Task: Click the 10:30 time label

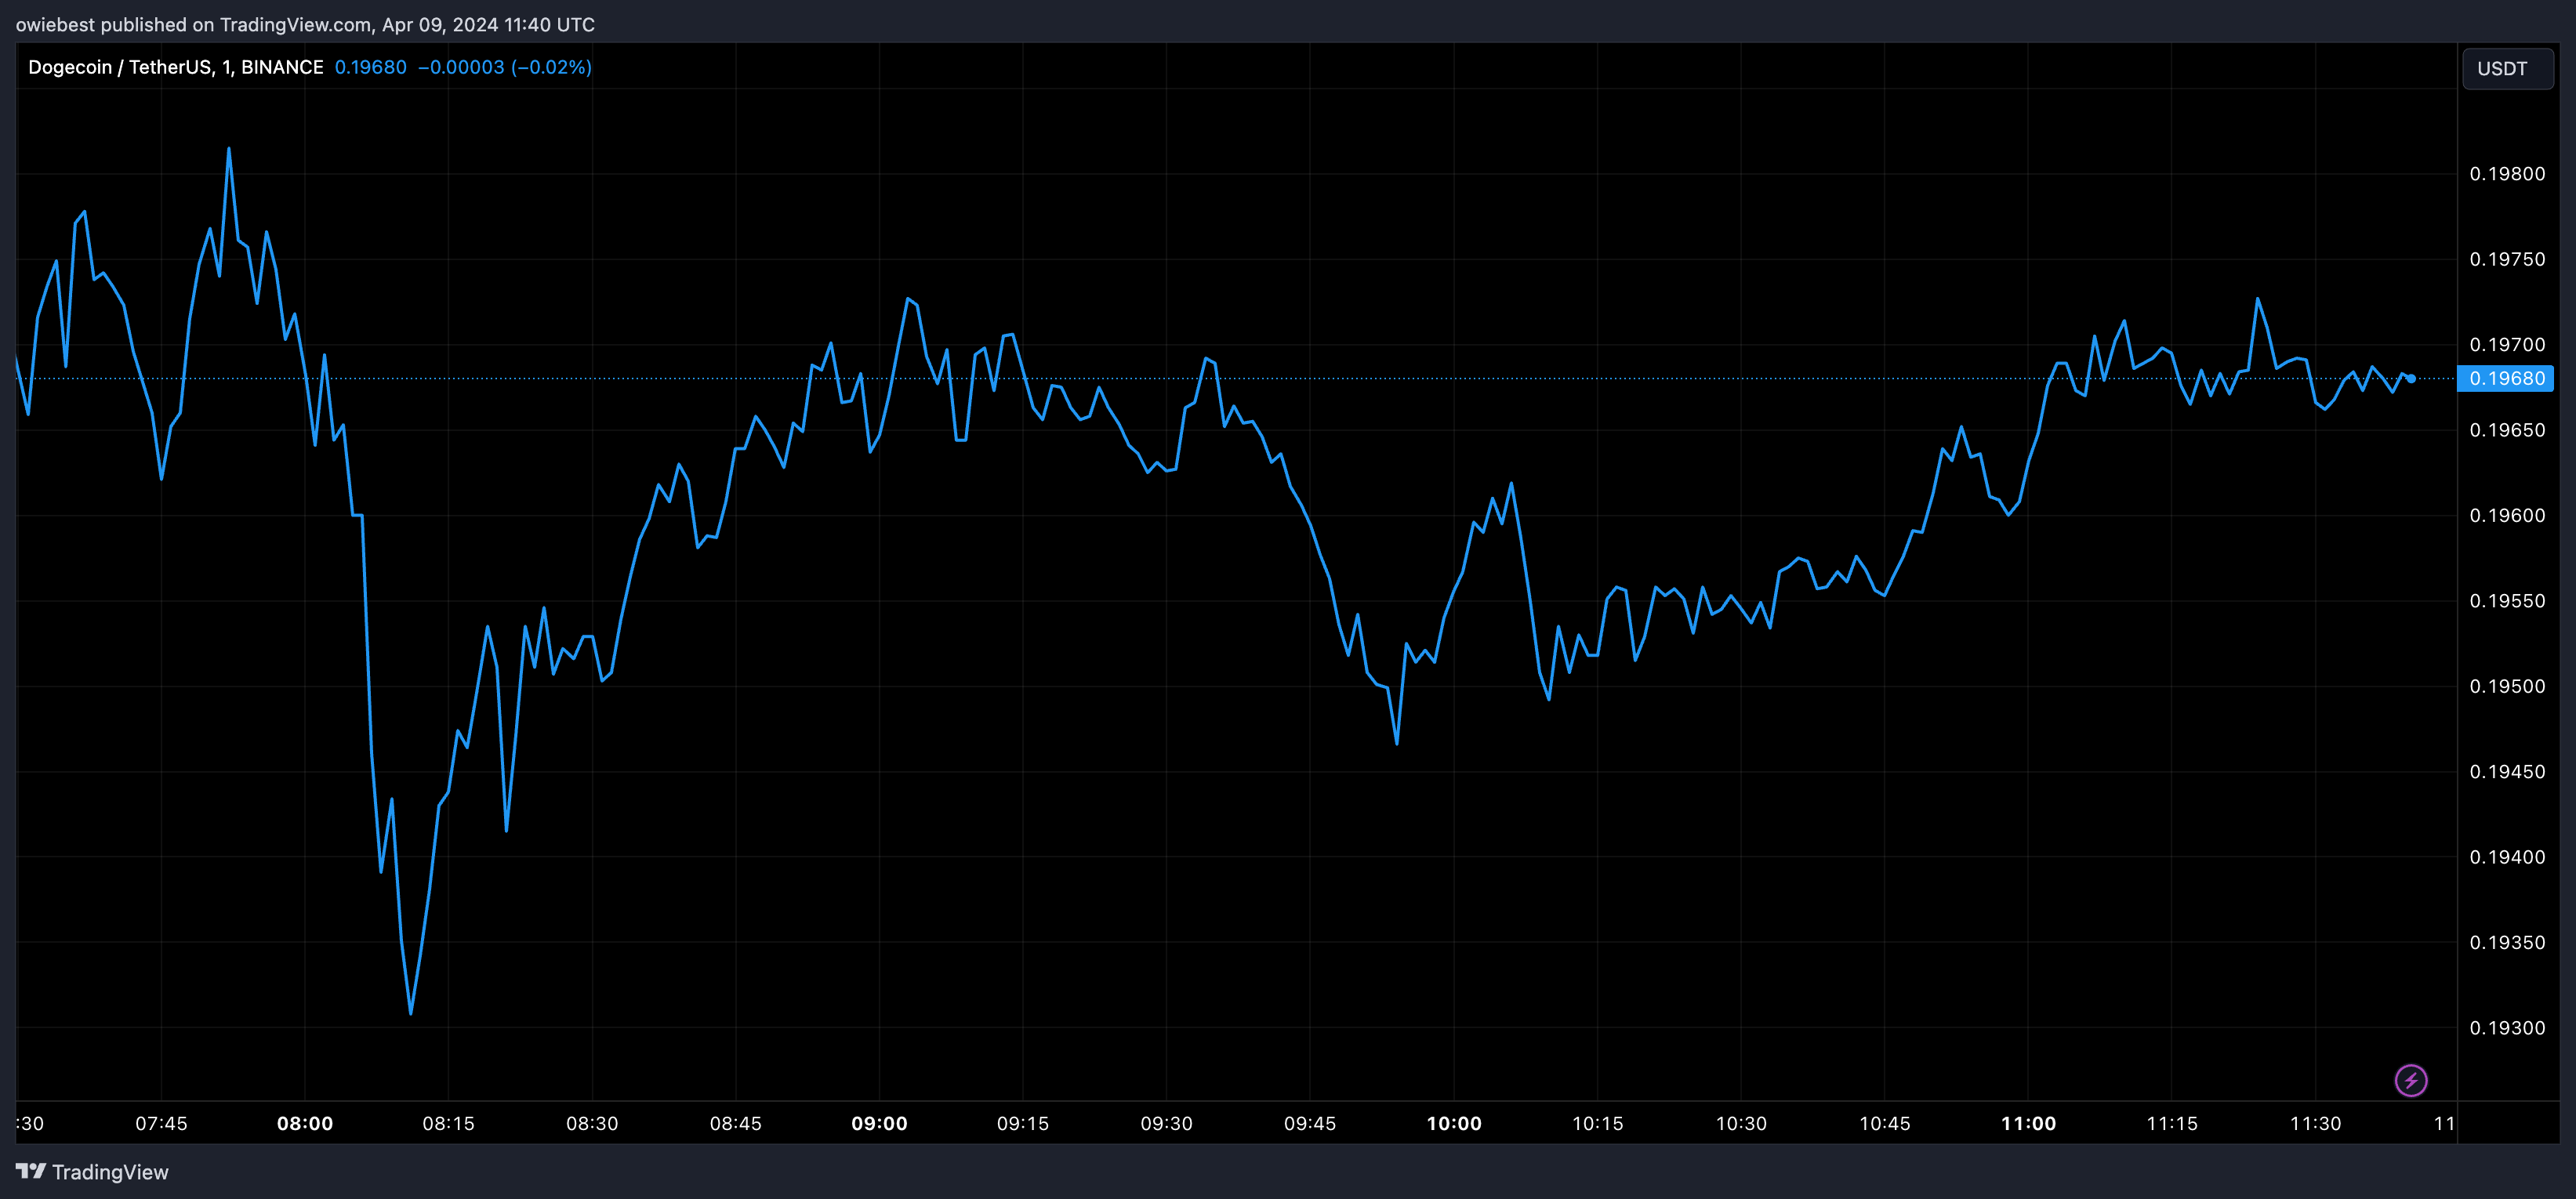Action: [1741, 1123]
